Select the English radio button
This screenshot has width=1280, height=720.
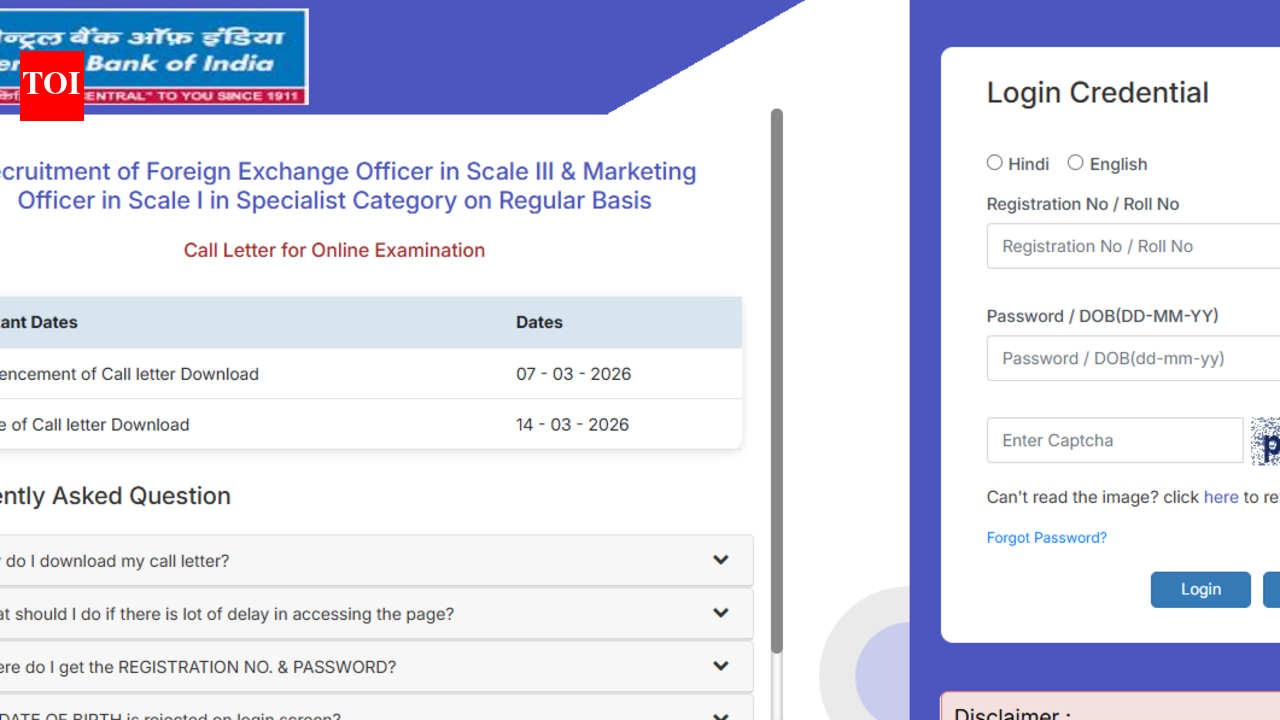click(x=1075, y=162)
